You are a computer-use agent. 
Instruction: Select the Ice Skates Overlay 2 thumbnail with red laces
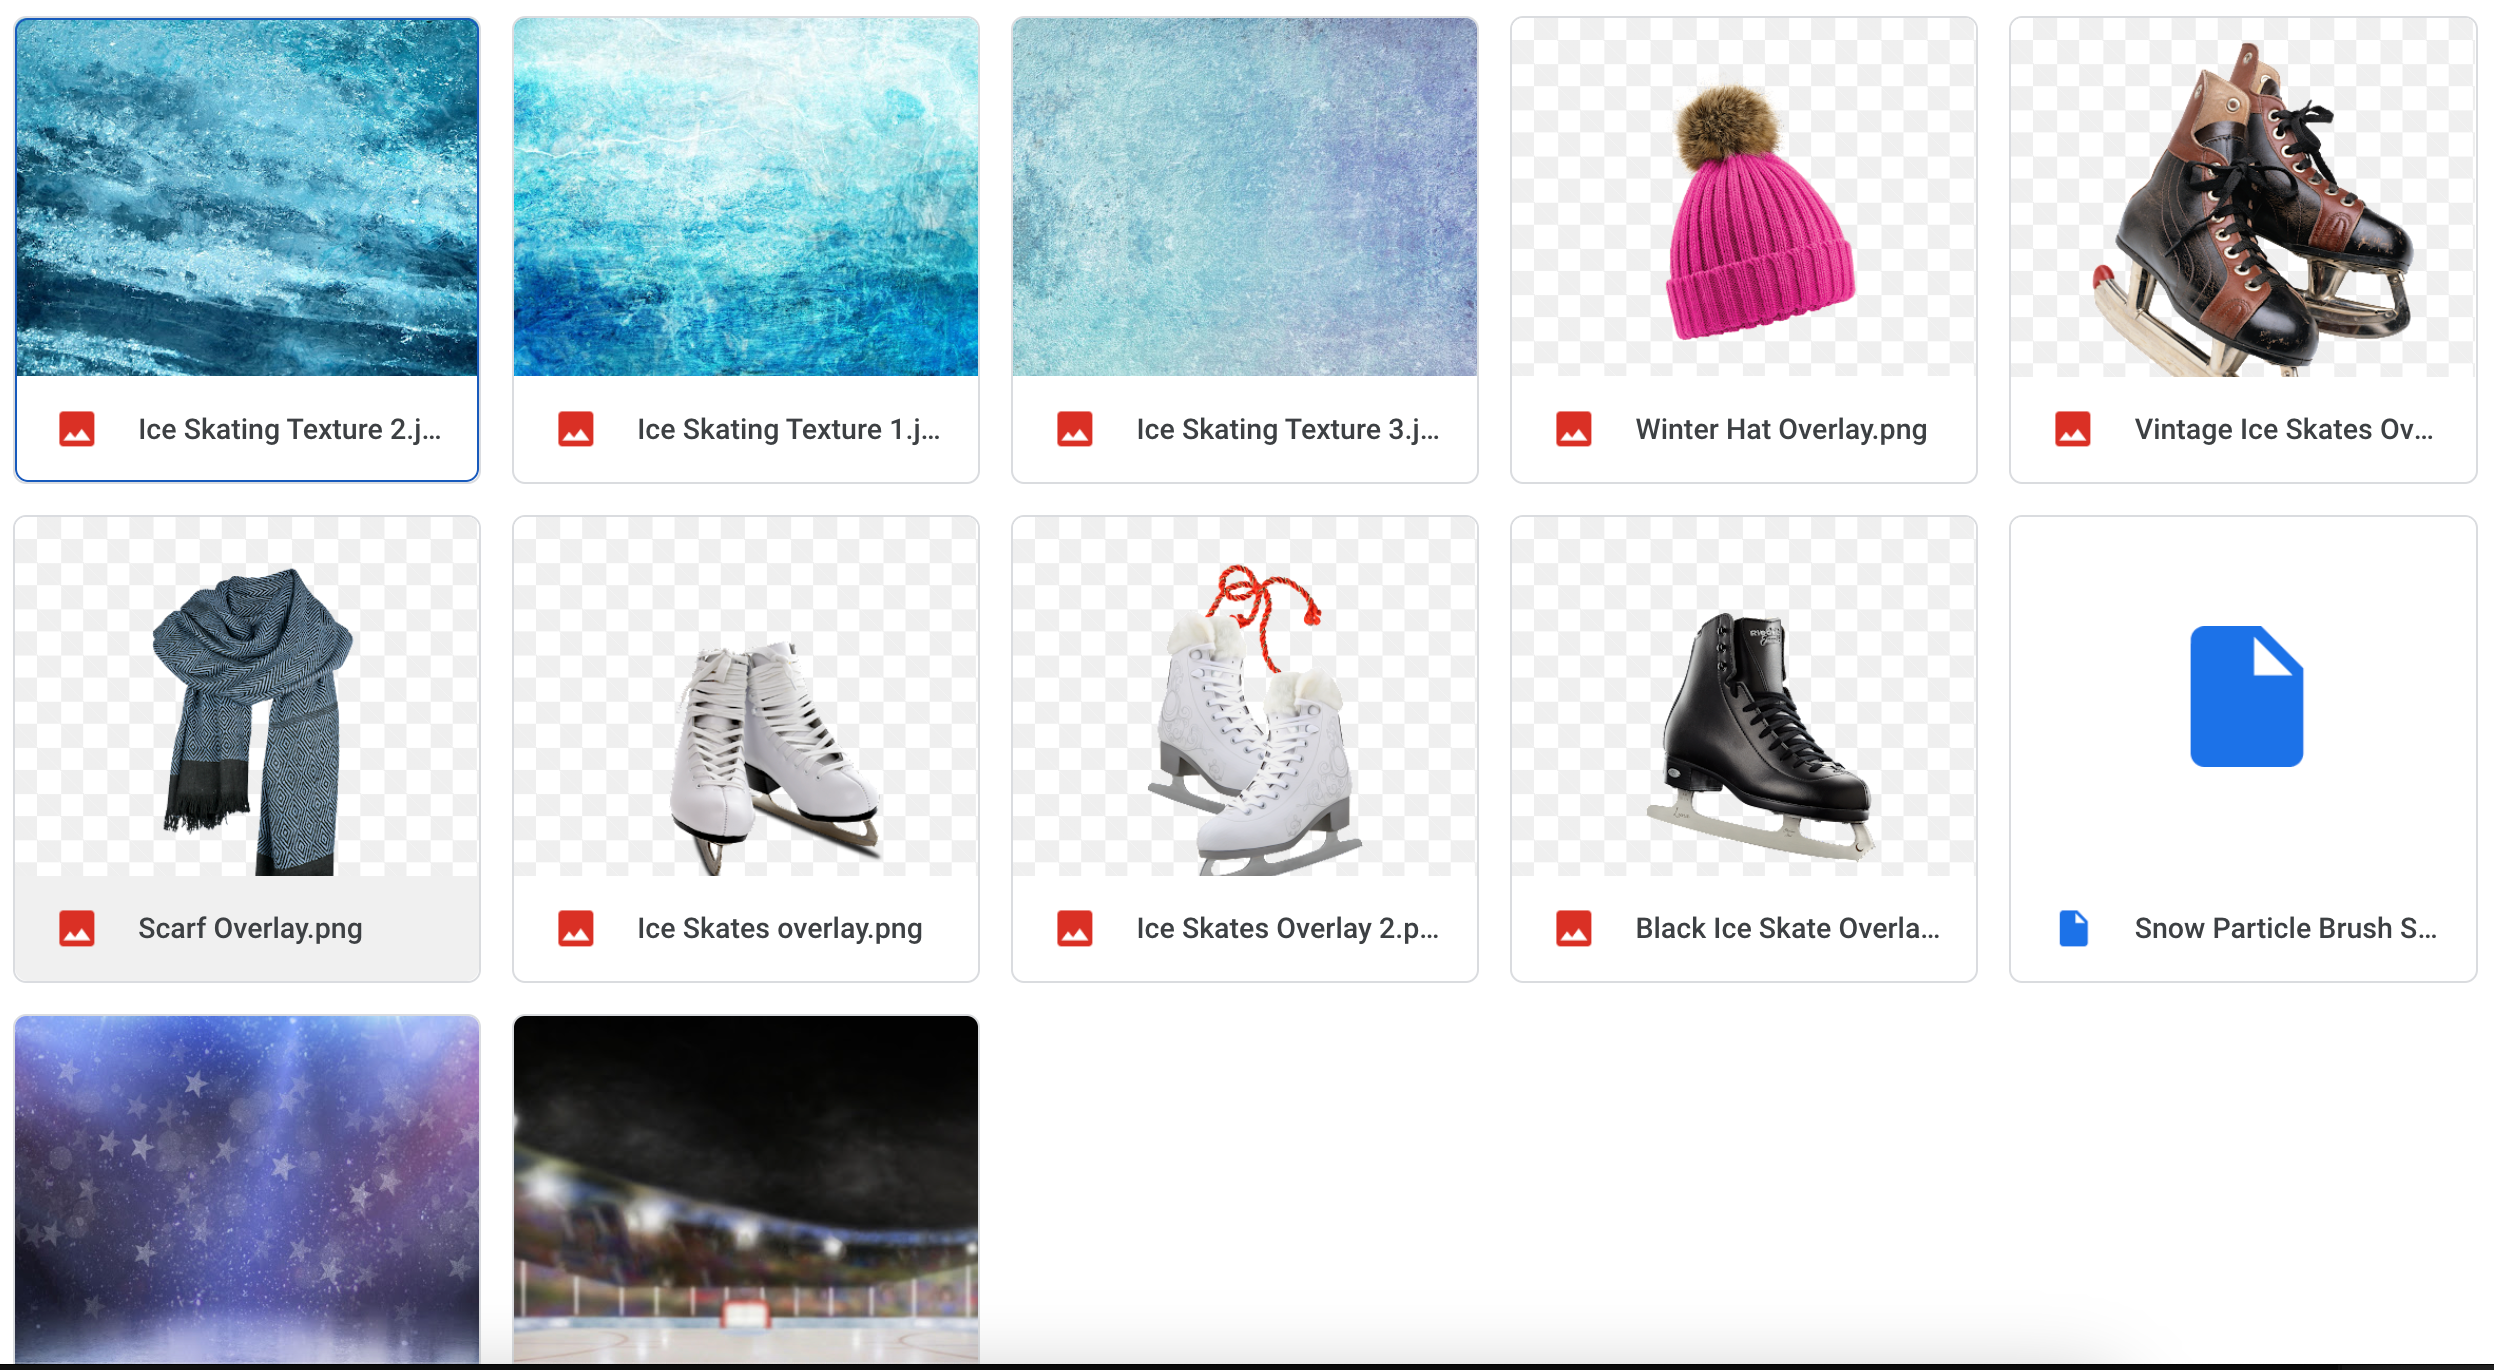pos(1245,697)
